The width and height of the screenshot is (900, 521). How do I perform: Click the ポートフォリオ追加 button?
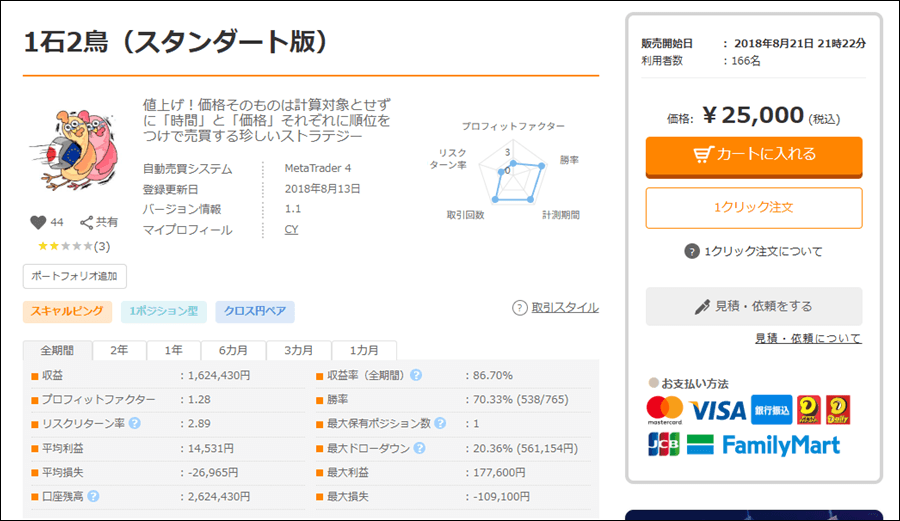pyautogui.click(x=75, y=276)
